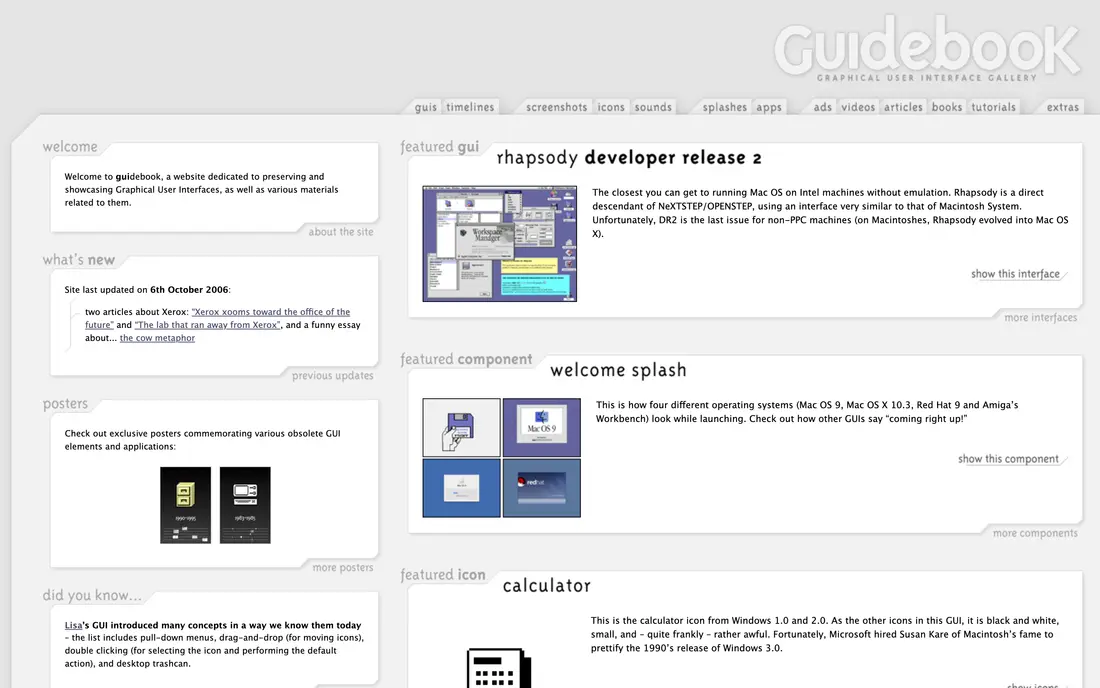
Task: Click the 'featured component' section label
Action: [466, 360]
